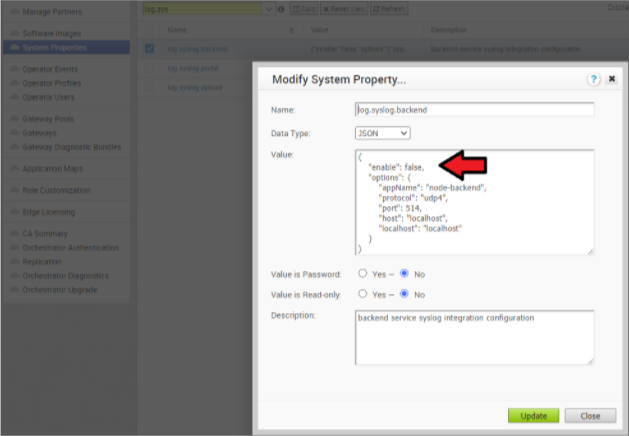Image resolution: width=629 pixels, height=436 pixels.
Task: Close the Modify System Property dialog
Action: pos(611,79)
